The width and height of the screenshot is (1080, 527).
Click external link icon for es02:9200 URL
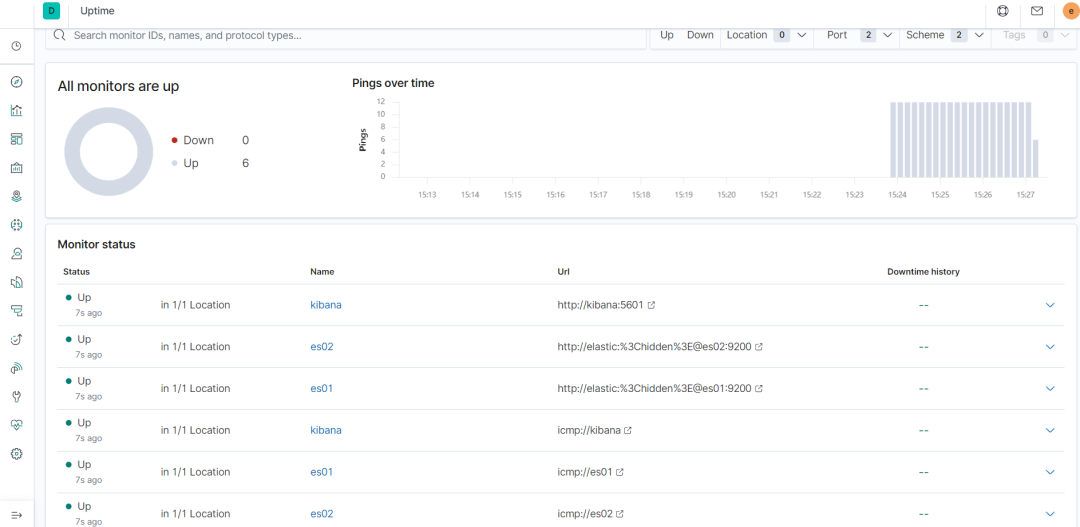[759, 347]
